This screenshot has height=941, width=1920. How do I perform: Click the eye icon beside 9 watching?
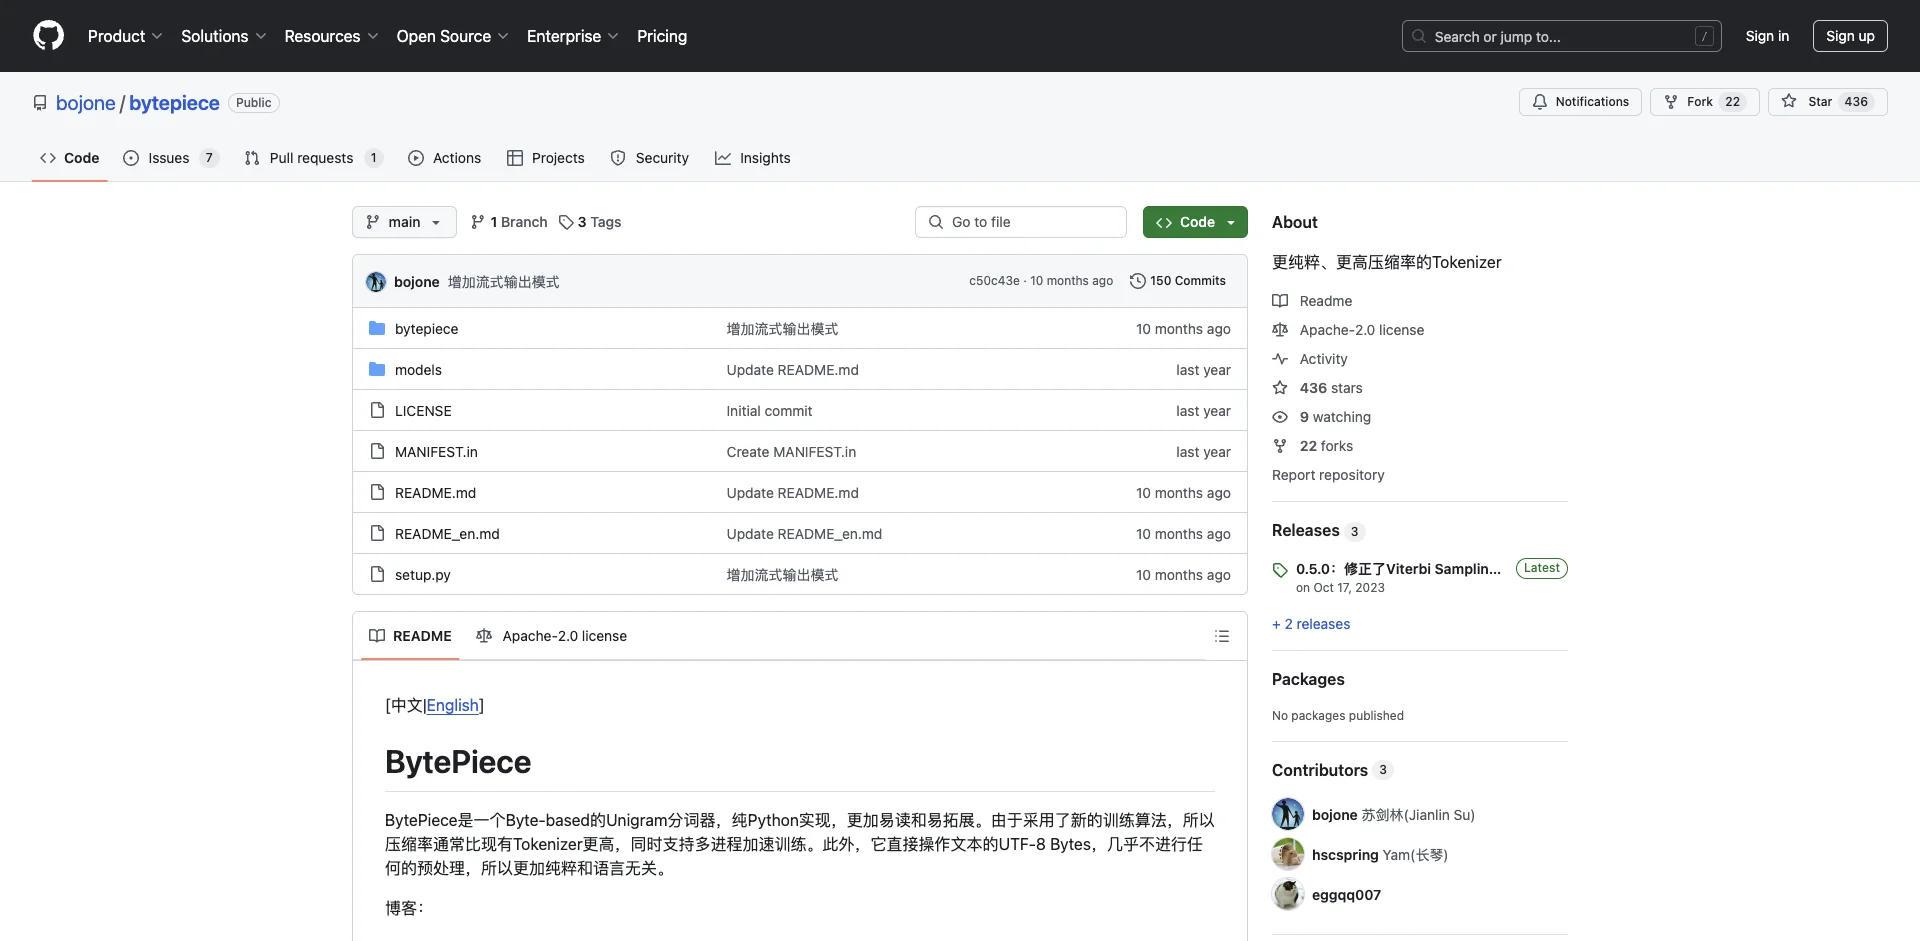(1280, 417)
